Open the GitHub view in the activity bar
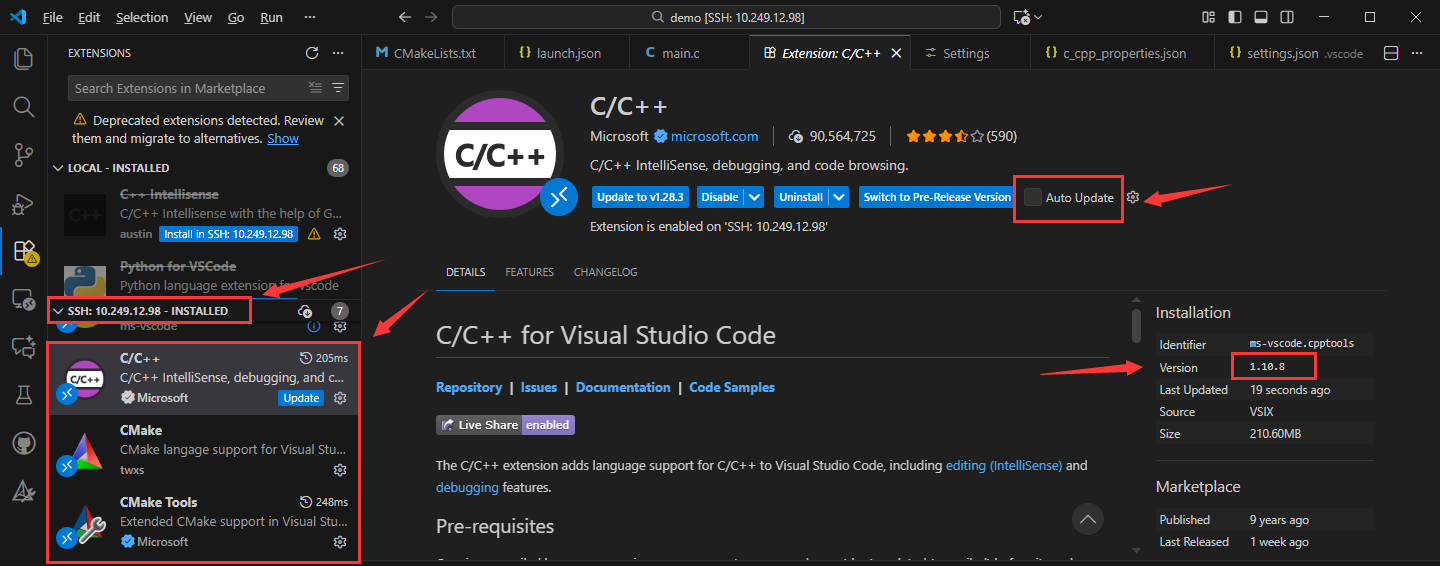 coord(23,442)
